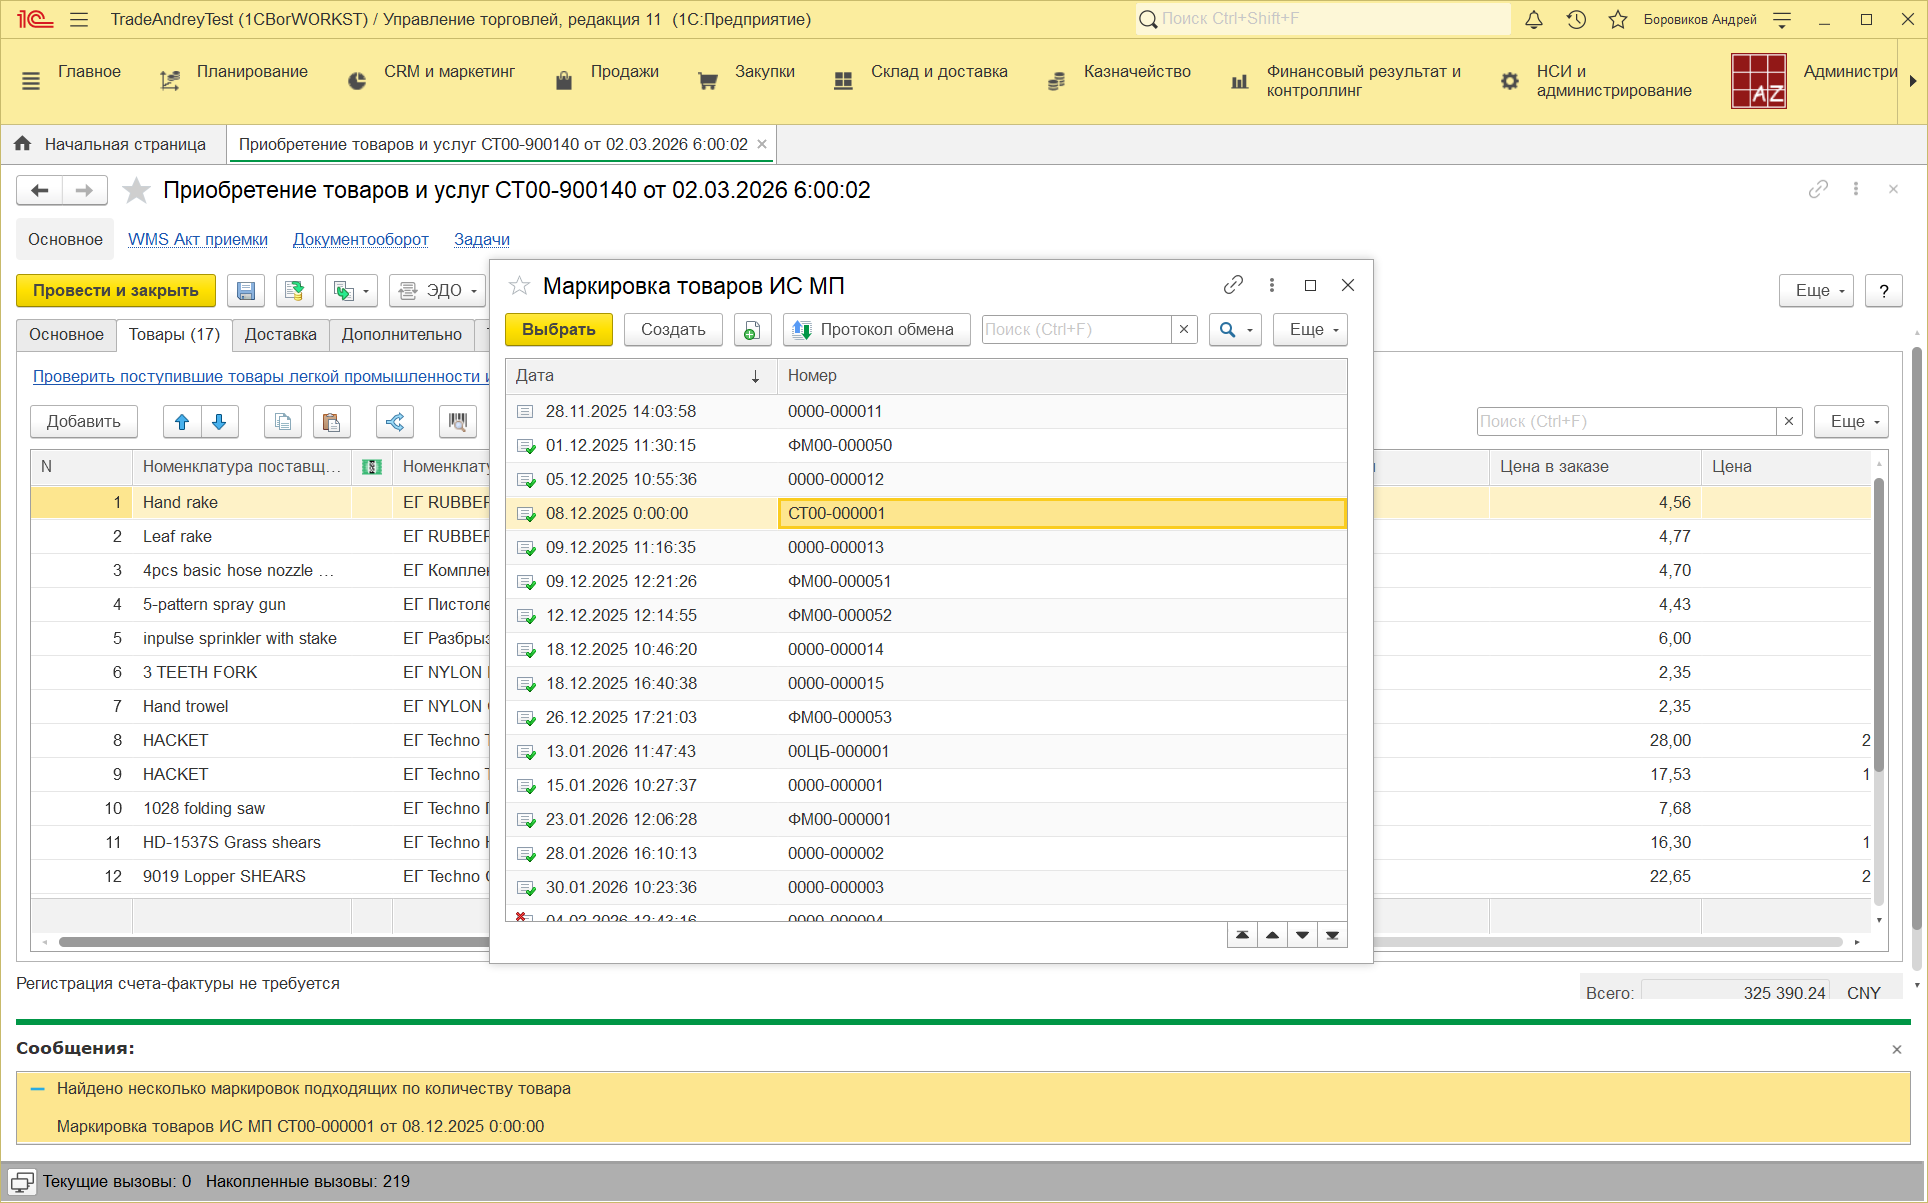Open history clock icon in title bar
Image resolution: width=1928 pixels, height=1203 pixels.
coord(1576,19)
